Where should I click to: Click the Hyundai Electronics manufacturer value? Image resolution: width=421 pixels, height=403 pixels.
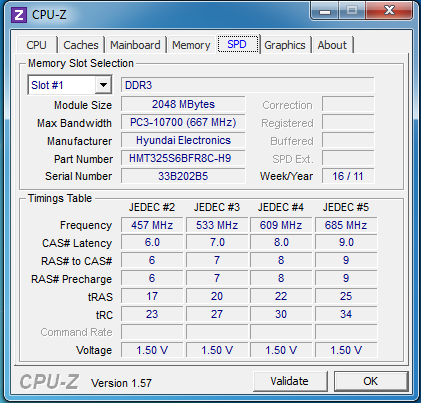(183, 140)
